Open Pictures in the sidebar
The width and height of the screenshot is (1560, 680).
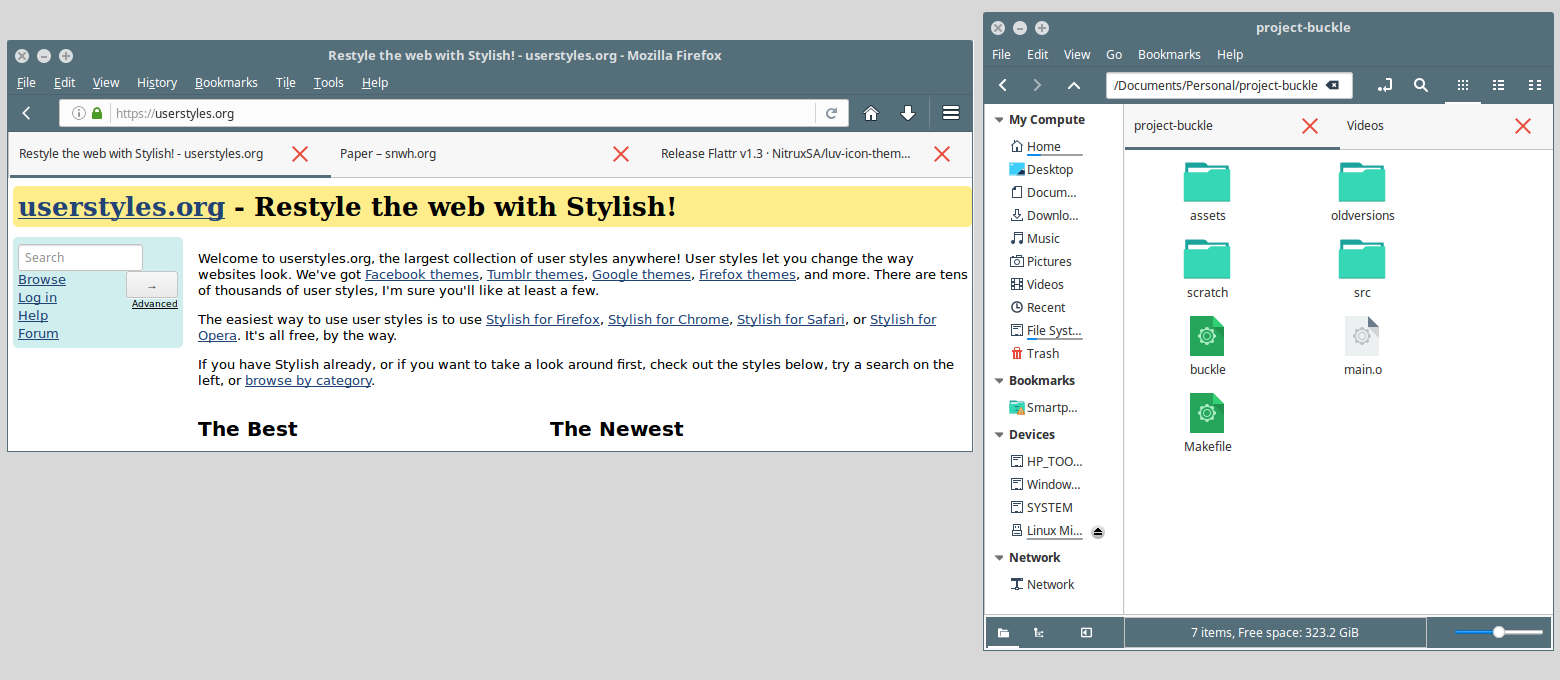pyautogui.click(x=1041, y=261)
